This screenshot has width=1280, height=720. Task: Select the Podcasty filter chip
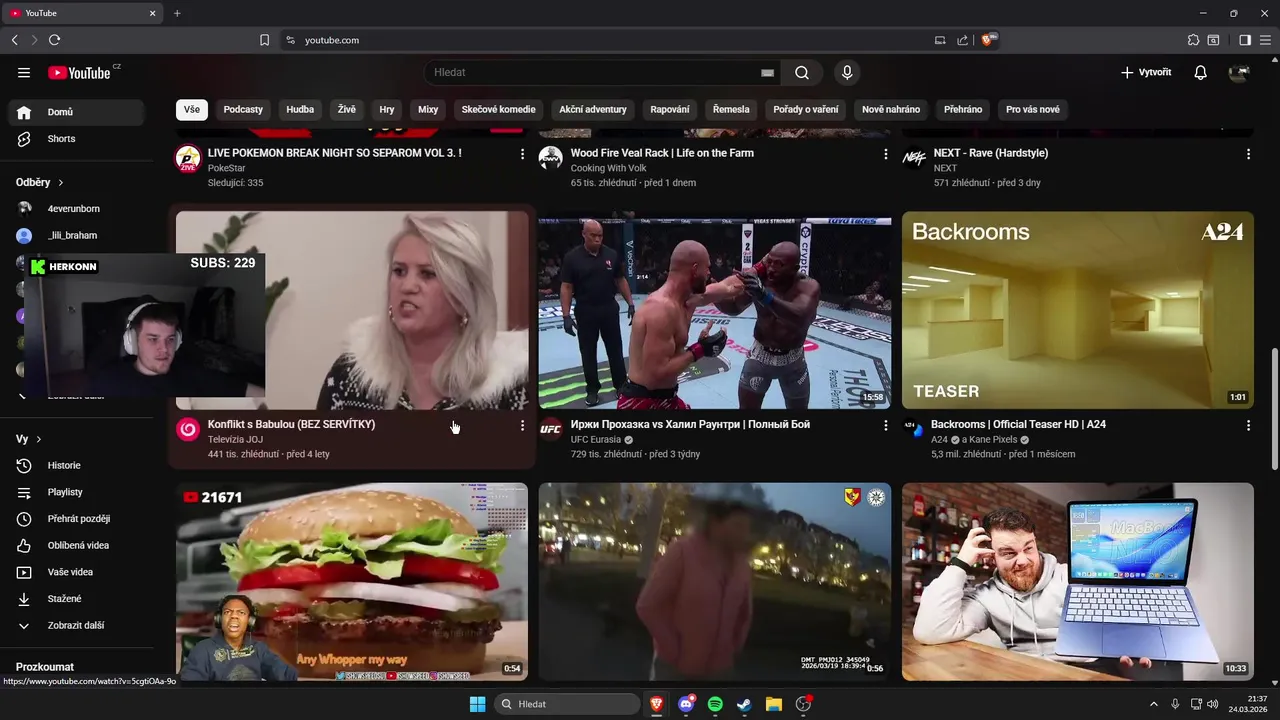point(243,109)
